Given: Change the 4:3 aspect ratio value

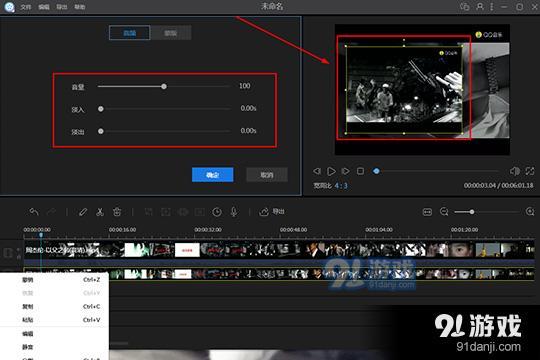Looking at the screenshot, I should 341,186.
